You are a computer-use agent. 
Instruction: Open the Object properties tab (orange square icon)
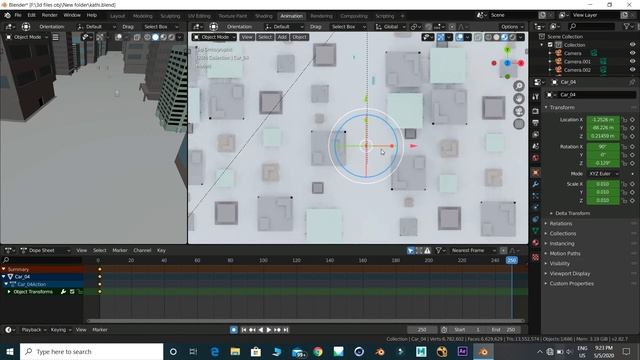click(x=536, y=172)
